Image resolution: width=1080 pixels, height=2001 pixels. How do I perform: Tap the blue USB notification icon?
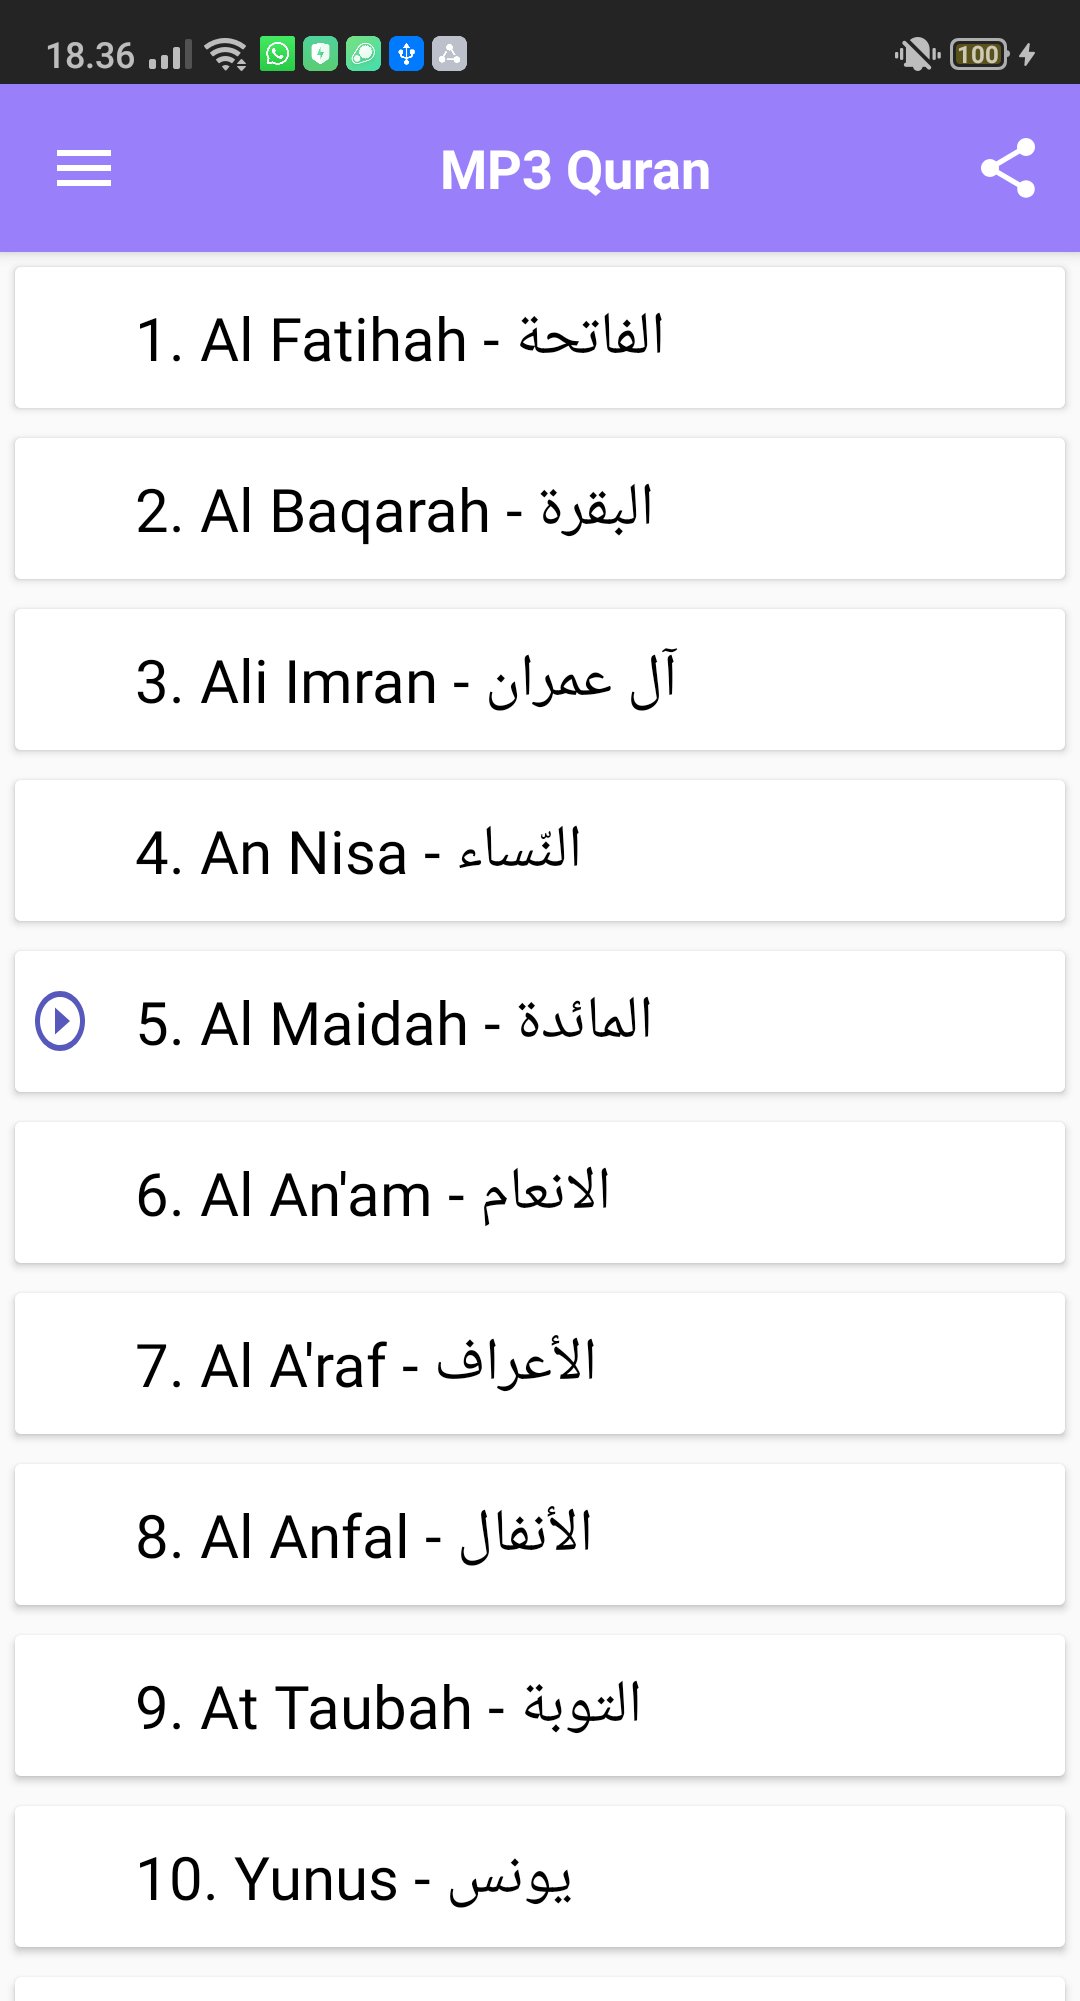click(406, 54)
